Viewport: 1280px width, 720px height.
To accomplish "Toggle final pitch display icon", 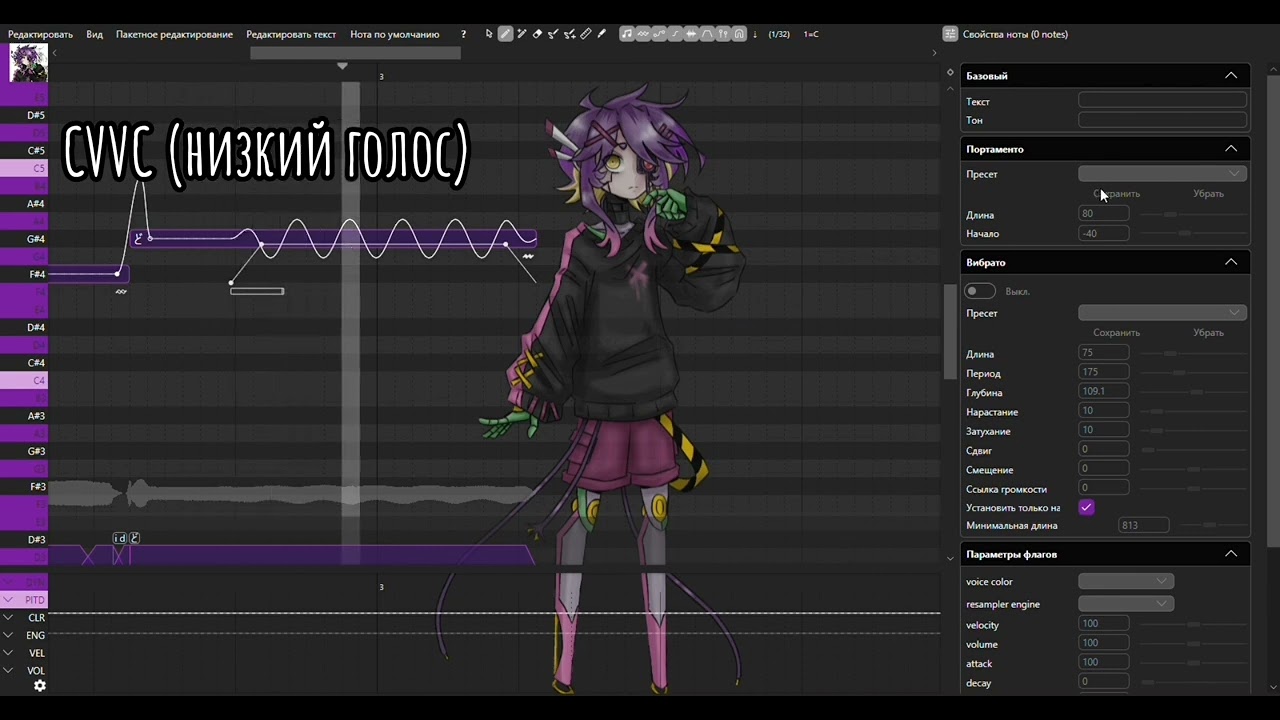I will [675, 34].
